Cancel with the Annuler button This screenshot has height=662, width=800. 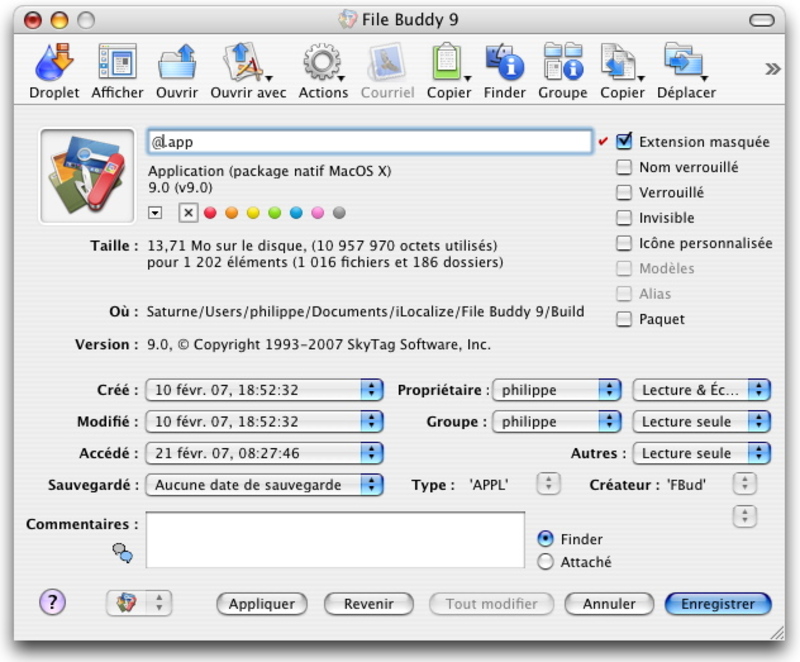609,604
